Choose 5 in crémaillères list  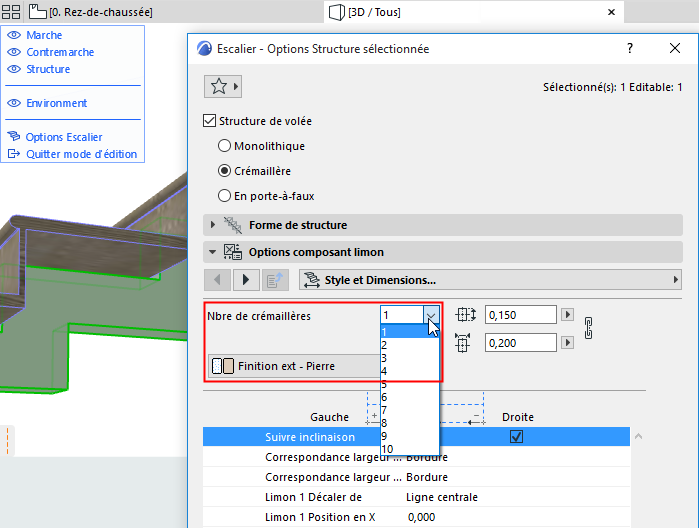pos(410,384)
